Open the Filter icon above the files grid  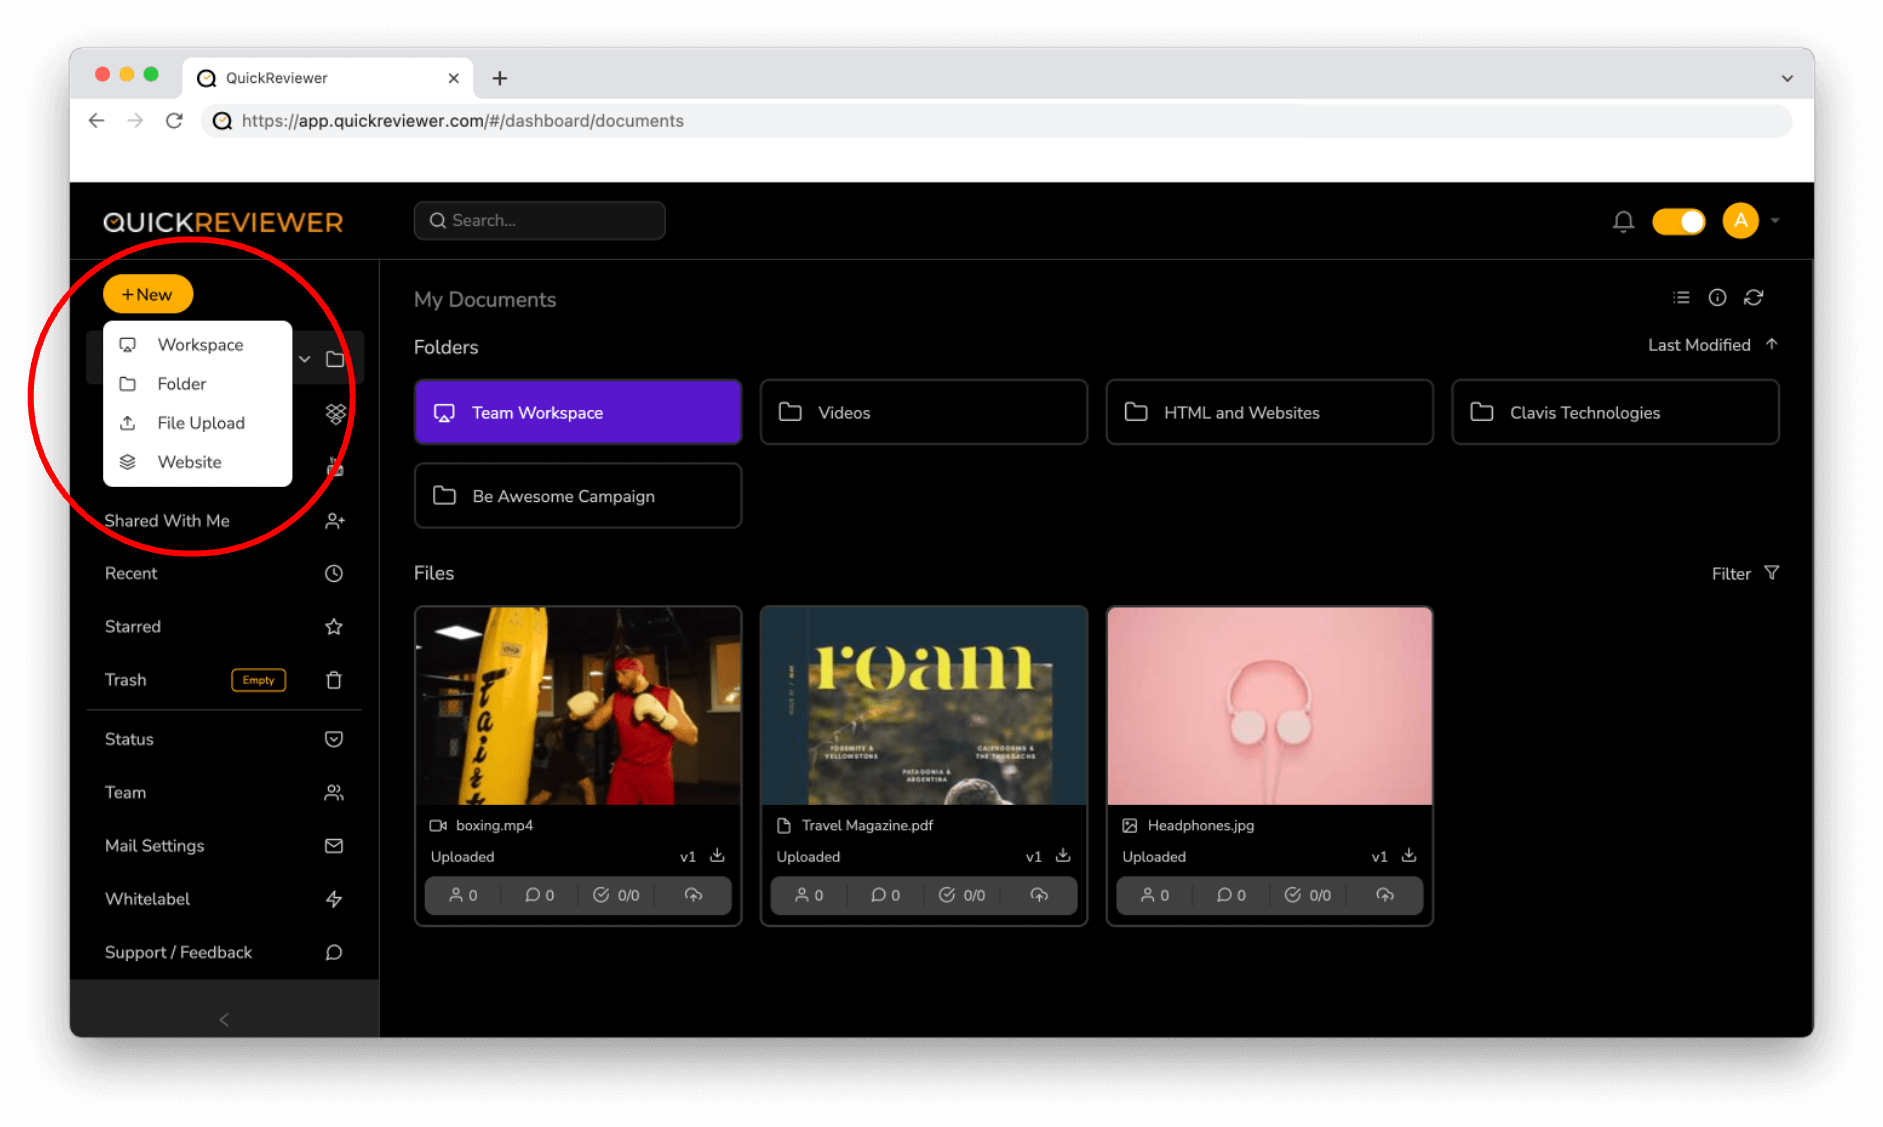point(1772,573)
